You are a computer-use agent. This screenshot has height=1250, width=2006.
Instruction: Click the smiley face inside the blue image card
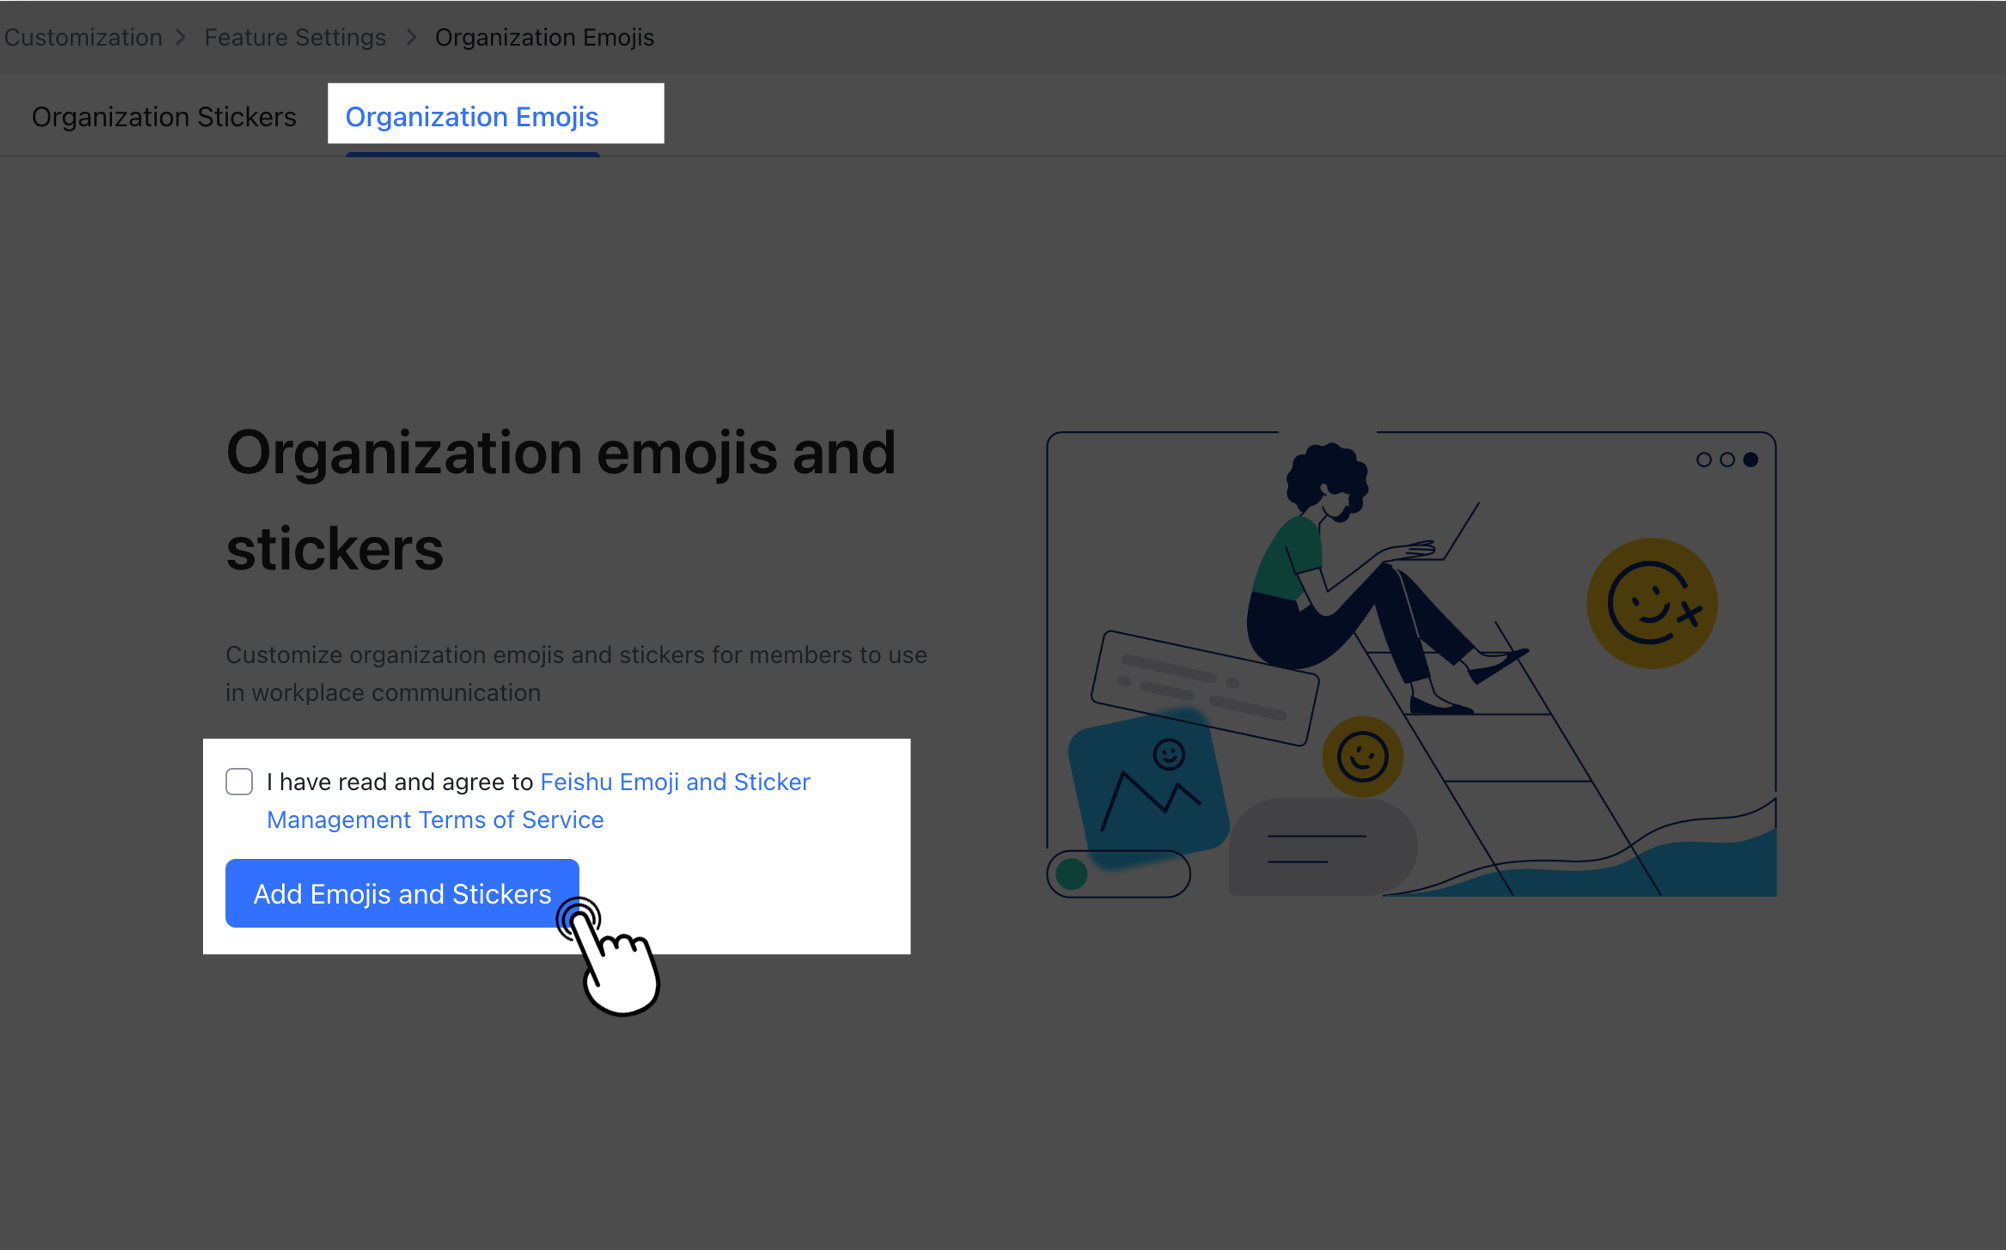1167,753
